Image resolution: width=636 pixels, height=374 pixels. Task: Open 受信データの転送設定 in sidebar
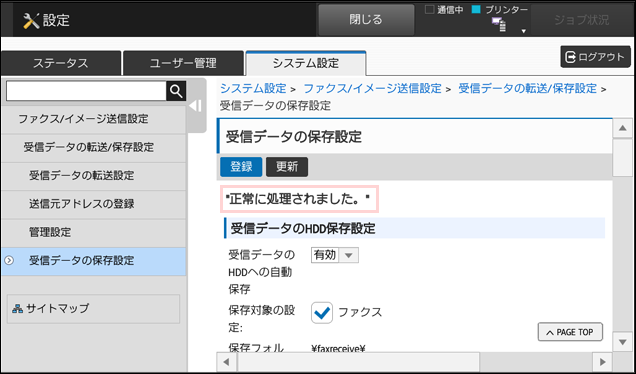click(94, 176)
